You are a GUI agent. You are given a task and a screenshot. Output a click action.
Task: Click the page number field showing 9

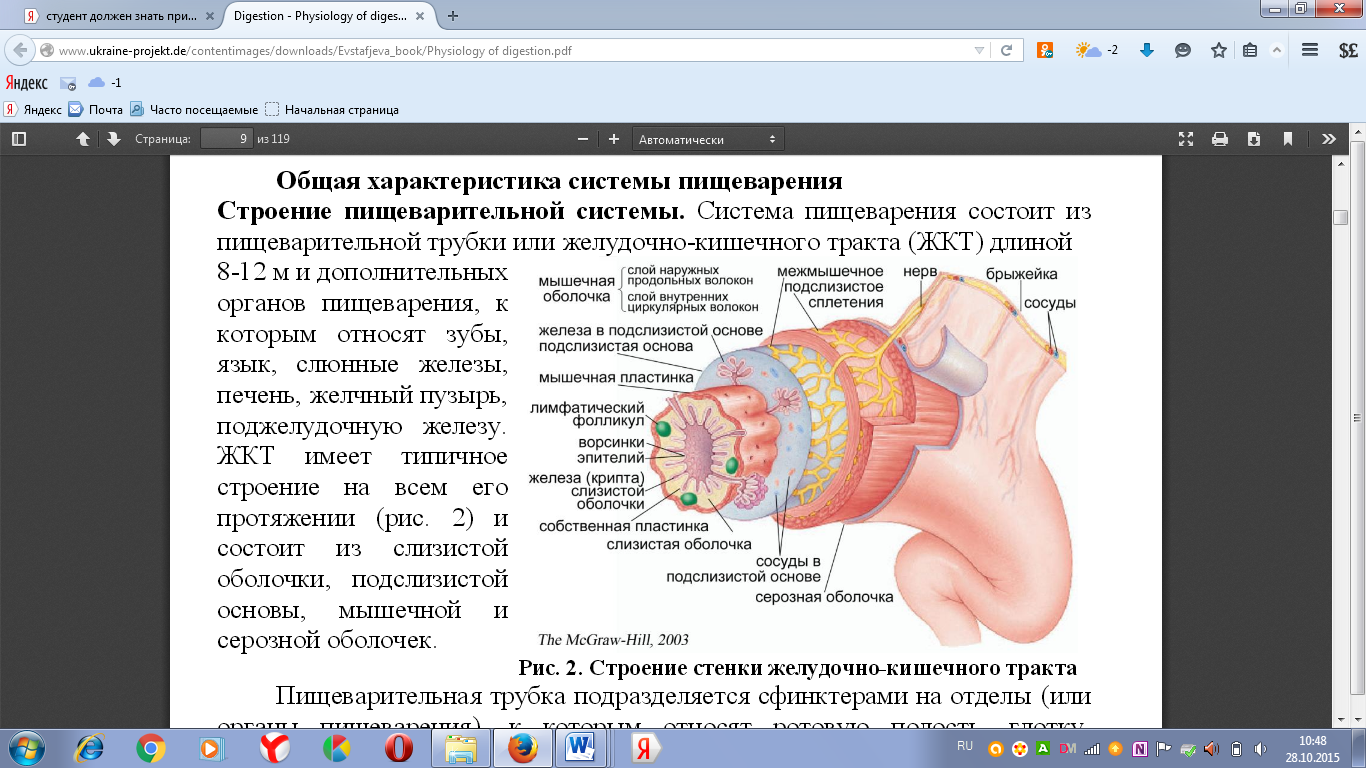226,139
